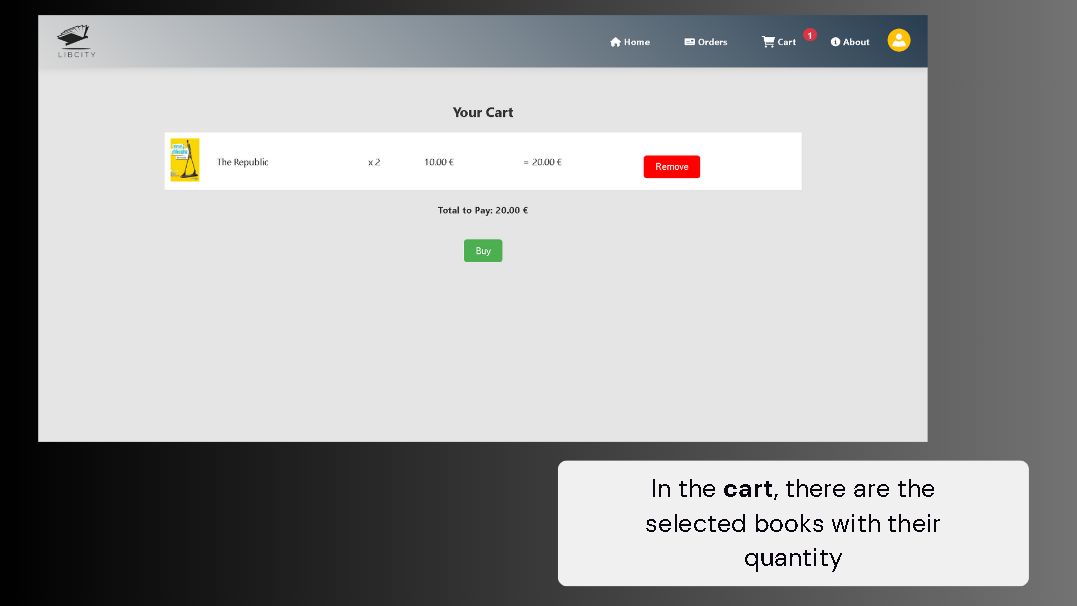Click The Republic book title
Image resolution: width=1077 pixels, height=606 pixels.
coord(242,162)
